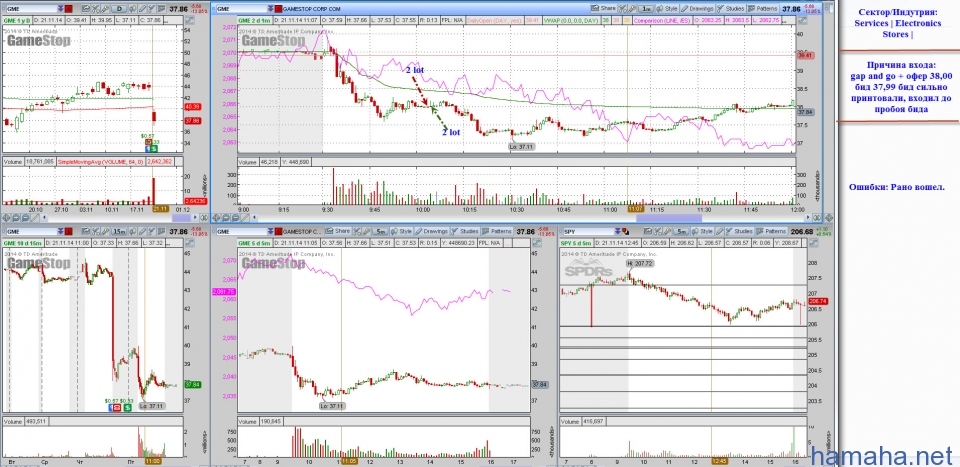
Task: Click scissors icon in GME daily chart toolbar
Action: [96, 9]
